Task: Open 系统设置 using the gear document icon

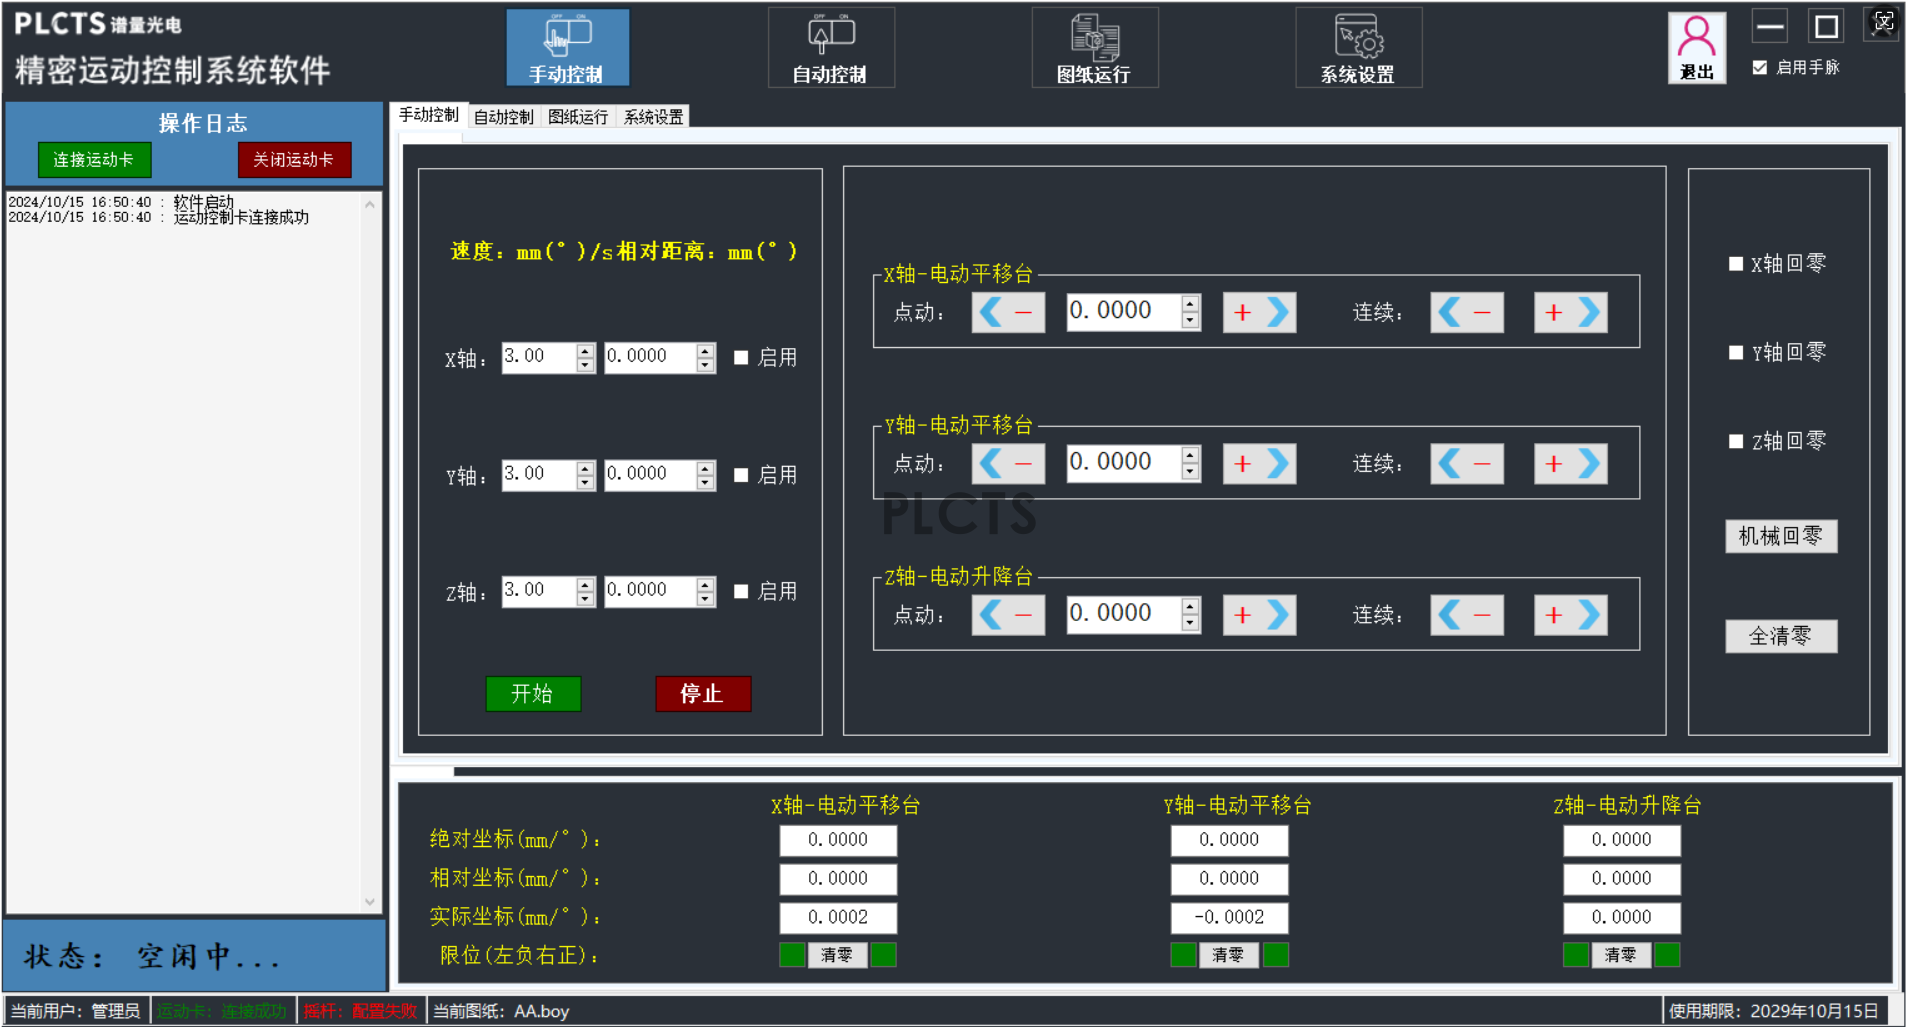Action: pyautogui.click(x=1358, y=47)
